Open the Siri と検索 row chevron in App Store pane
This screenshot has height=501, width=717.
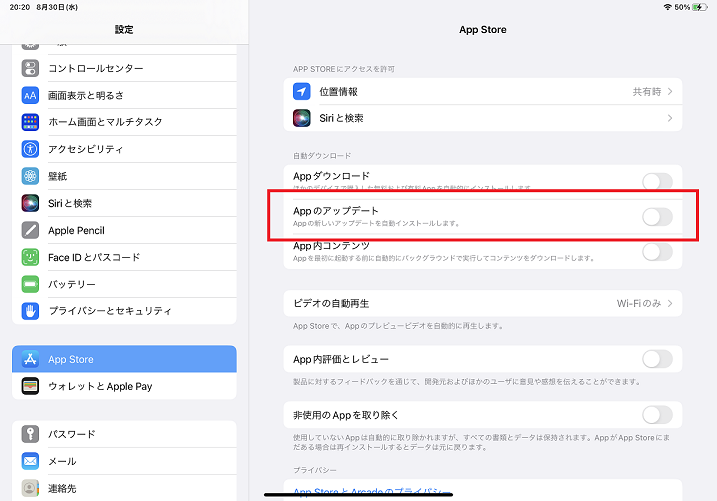(670, 118)
